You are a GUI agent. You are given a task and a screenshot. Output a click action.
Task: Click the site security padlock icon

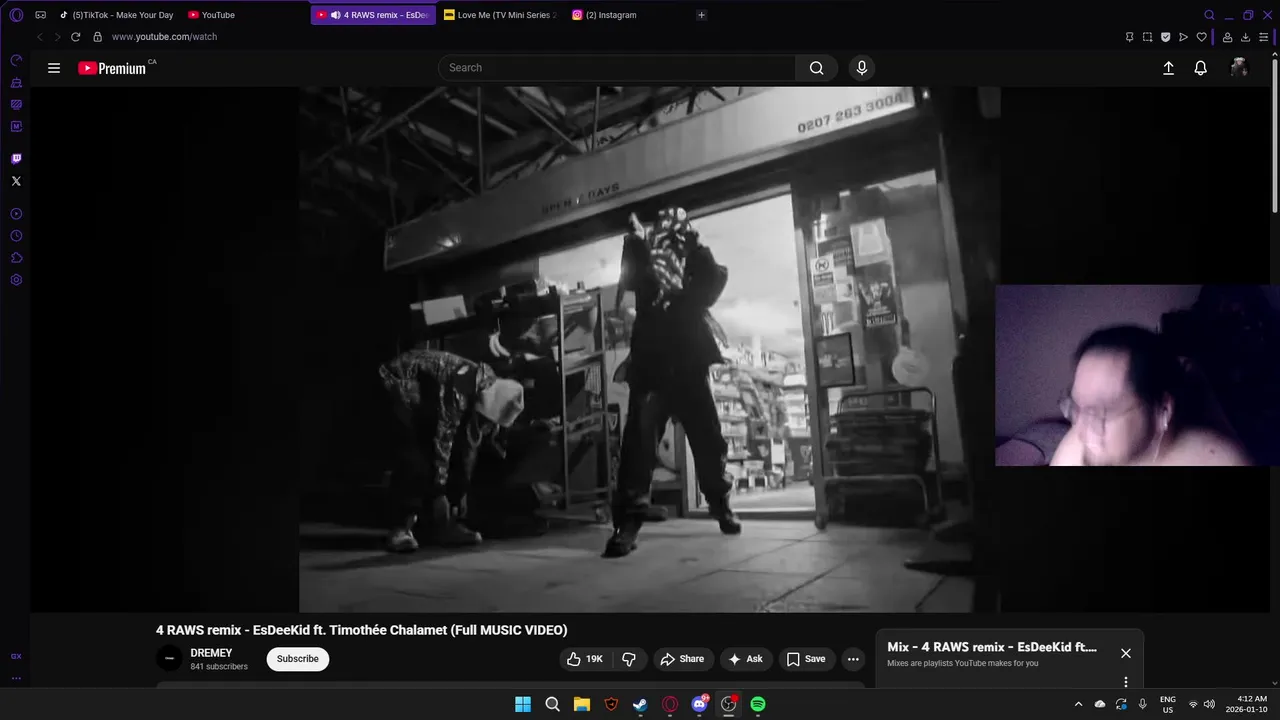(97, 37)
